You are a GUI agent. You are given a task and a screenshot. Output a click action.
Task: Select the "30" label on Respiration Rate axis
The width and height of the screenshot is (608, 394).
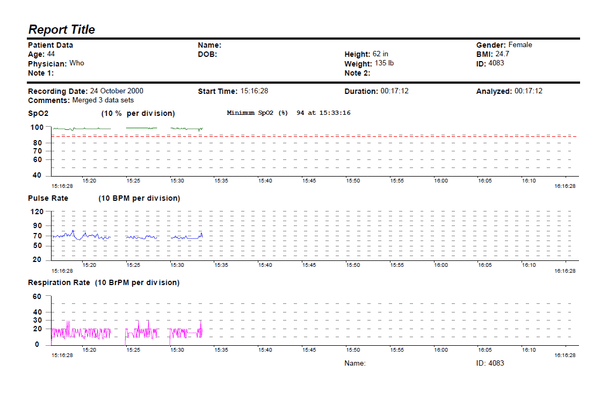pos(37,320)
